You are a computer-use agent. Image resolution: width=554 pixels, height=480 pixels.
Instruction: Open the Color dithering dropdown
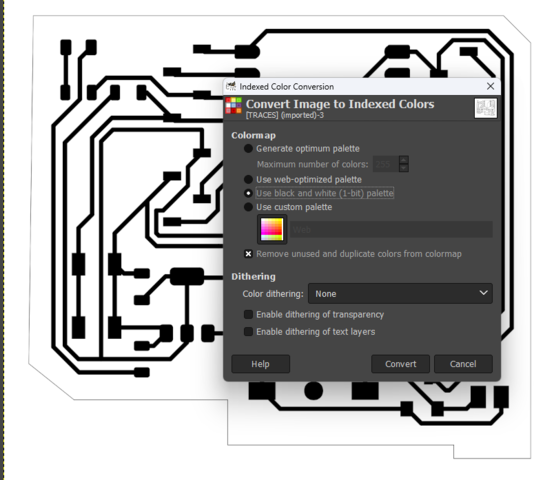[x=400, y=294]
